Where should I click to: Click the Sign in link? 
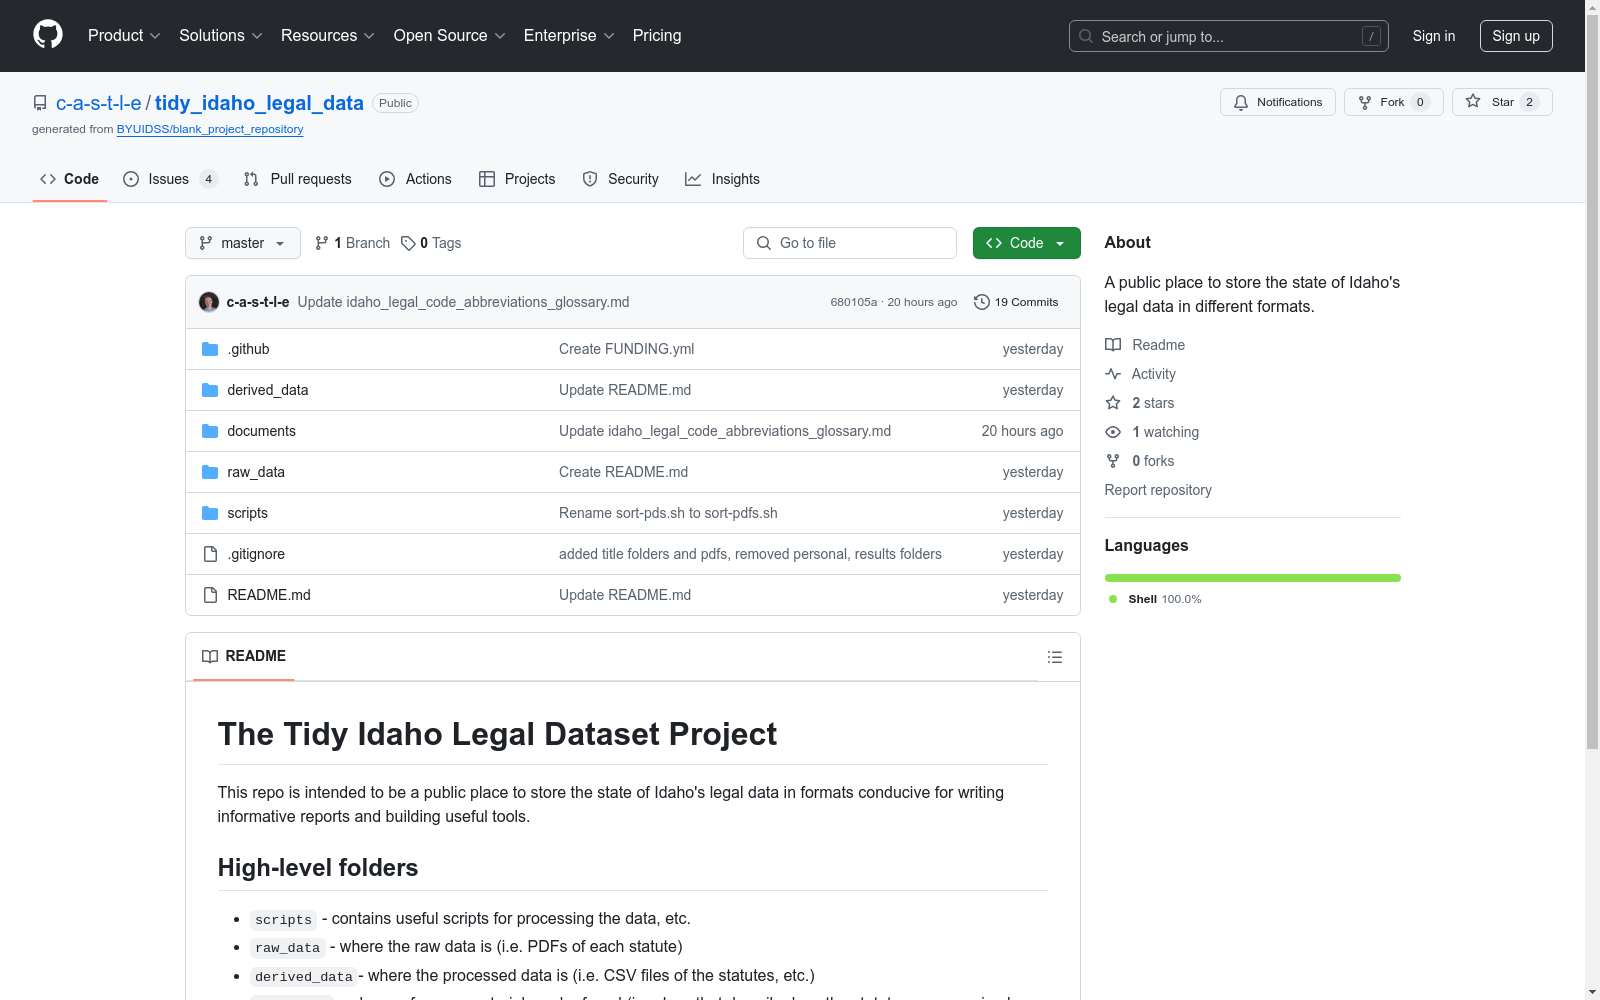tap(1434, 36)
